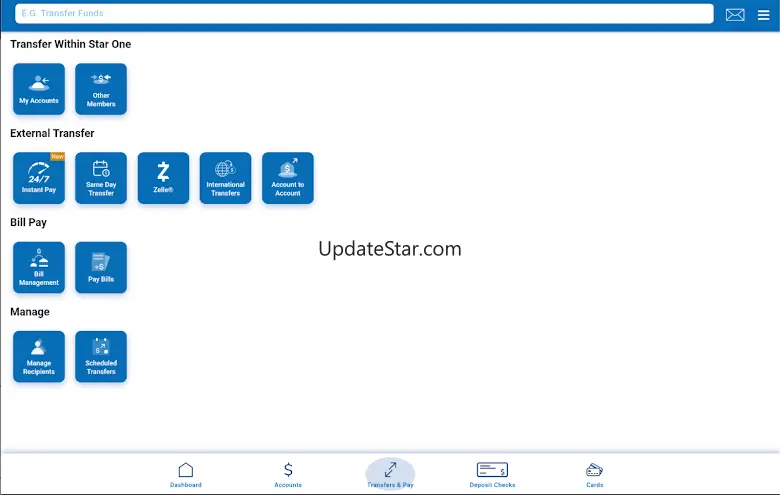Viewport: 780px width, 495px height.
Task: Open messages envelope icon
Action: click(x=735, y=15)
